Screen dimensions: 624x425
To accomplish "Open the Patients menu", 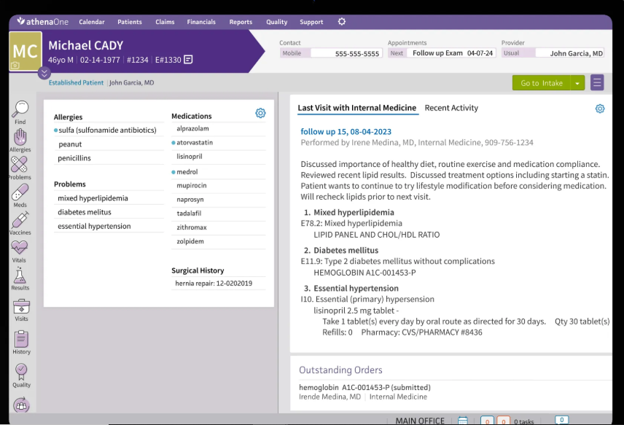I will click(x=129, y=22).
